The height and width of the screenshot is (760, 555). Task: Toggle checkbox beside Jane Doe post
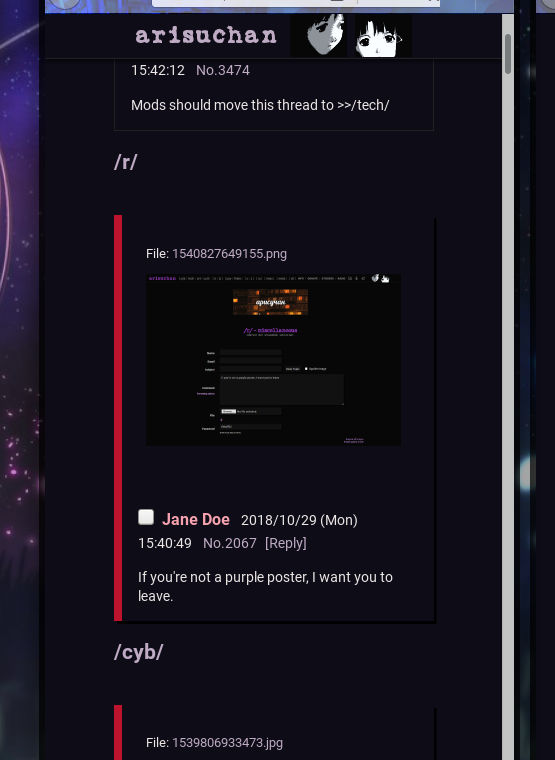146,517
